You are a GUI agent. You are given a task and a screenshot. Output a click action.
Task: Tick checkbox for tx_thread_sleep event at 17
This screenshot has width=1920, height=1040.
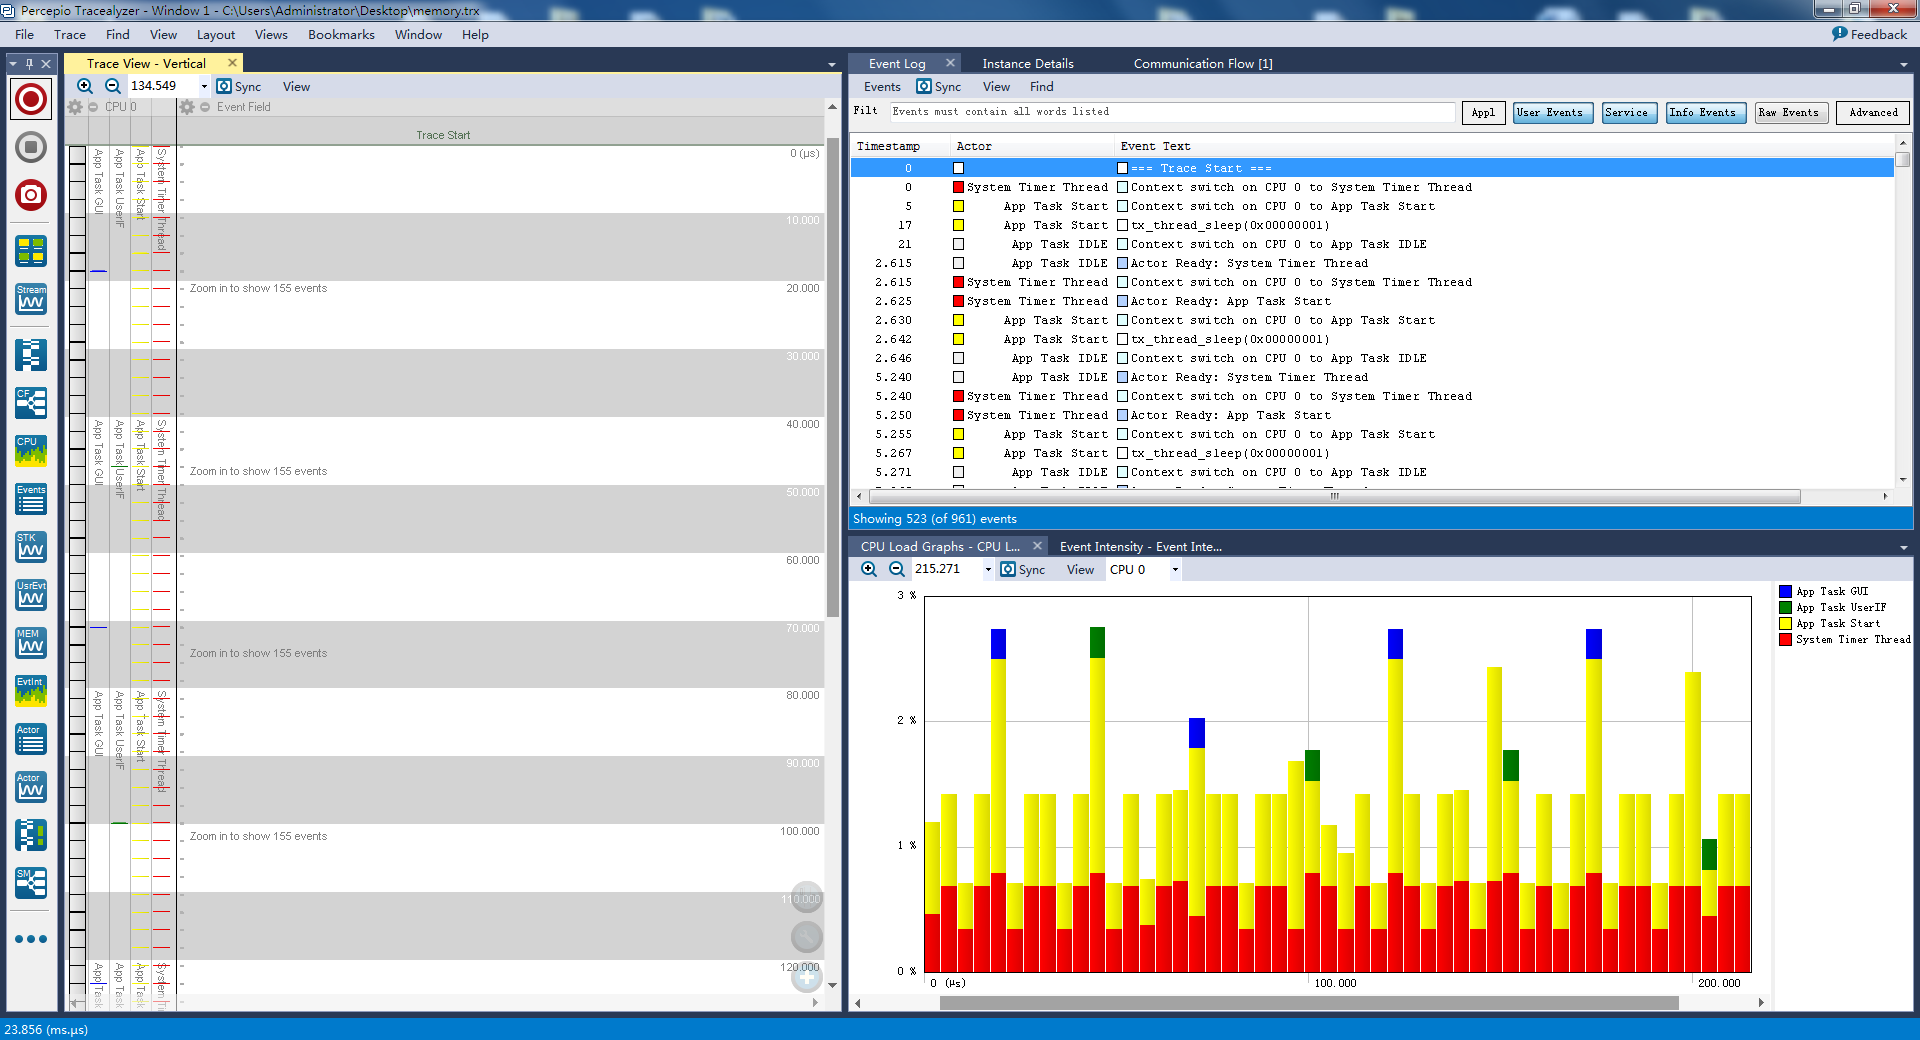[1122, 225]
